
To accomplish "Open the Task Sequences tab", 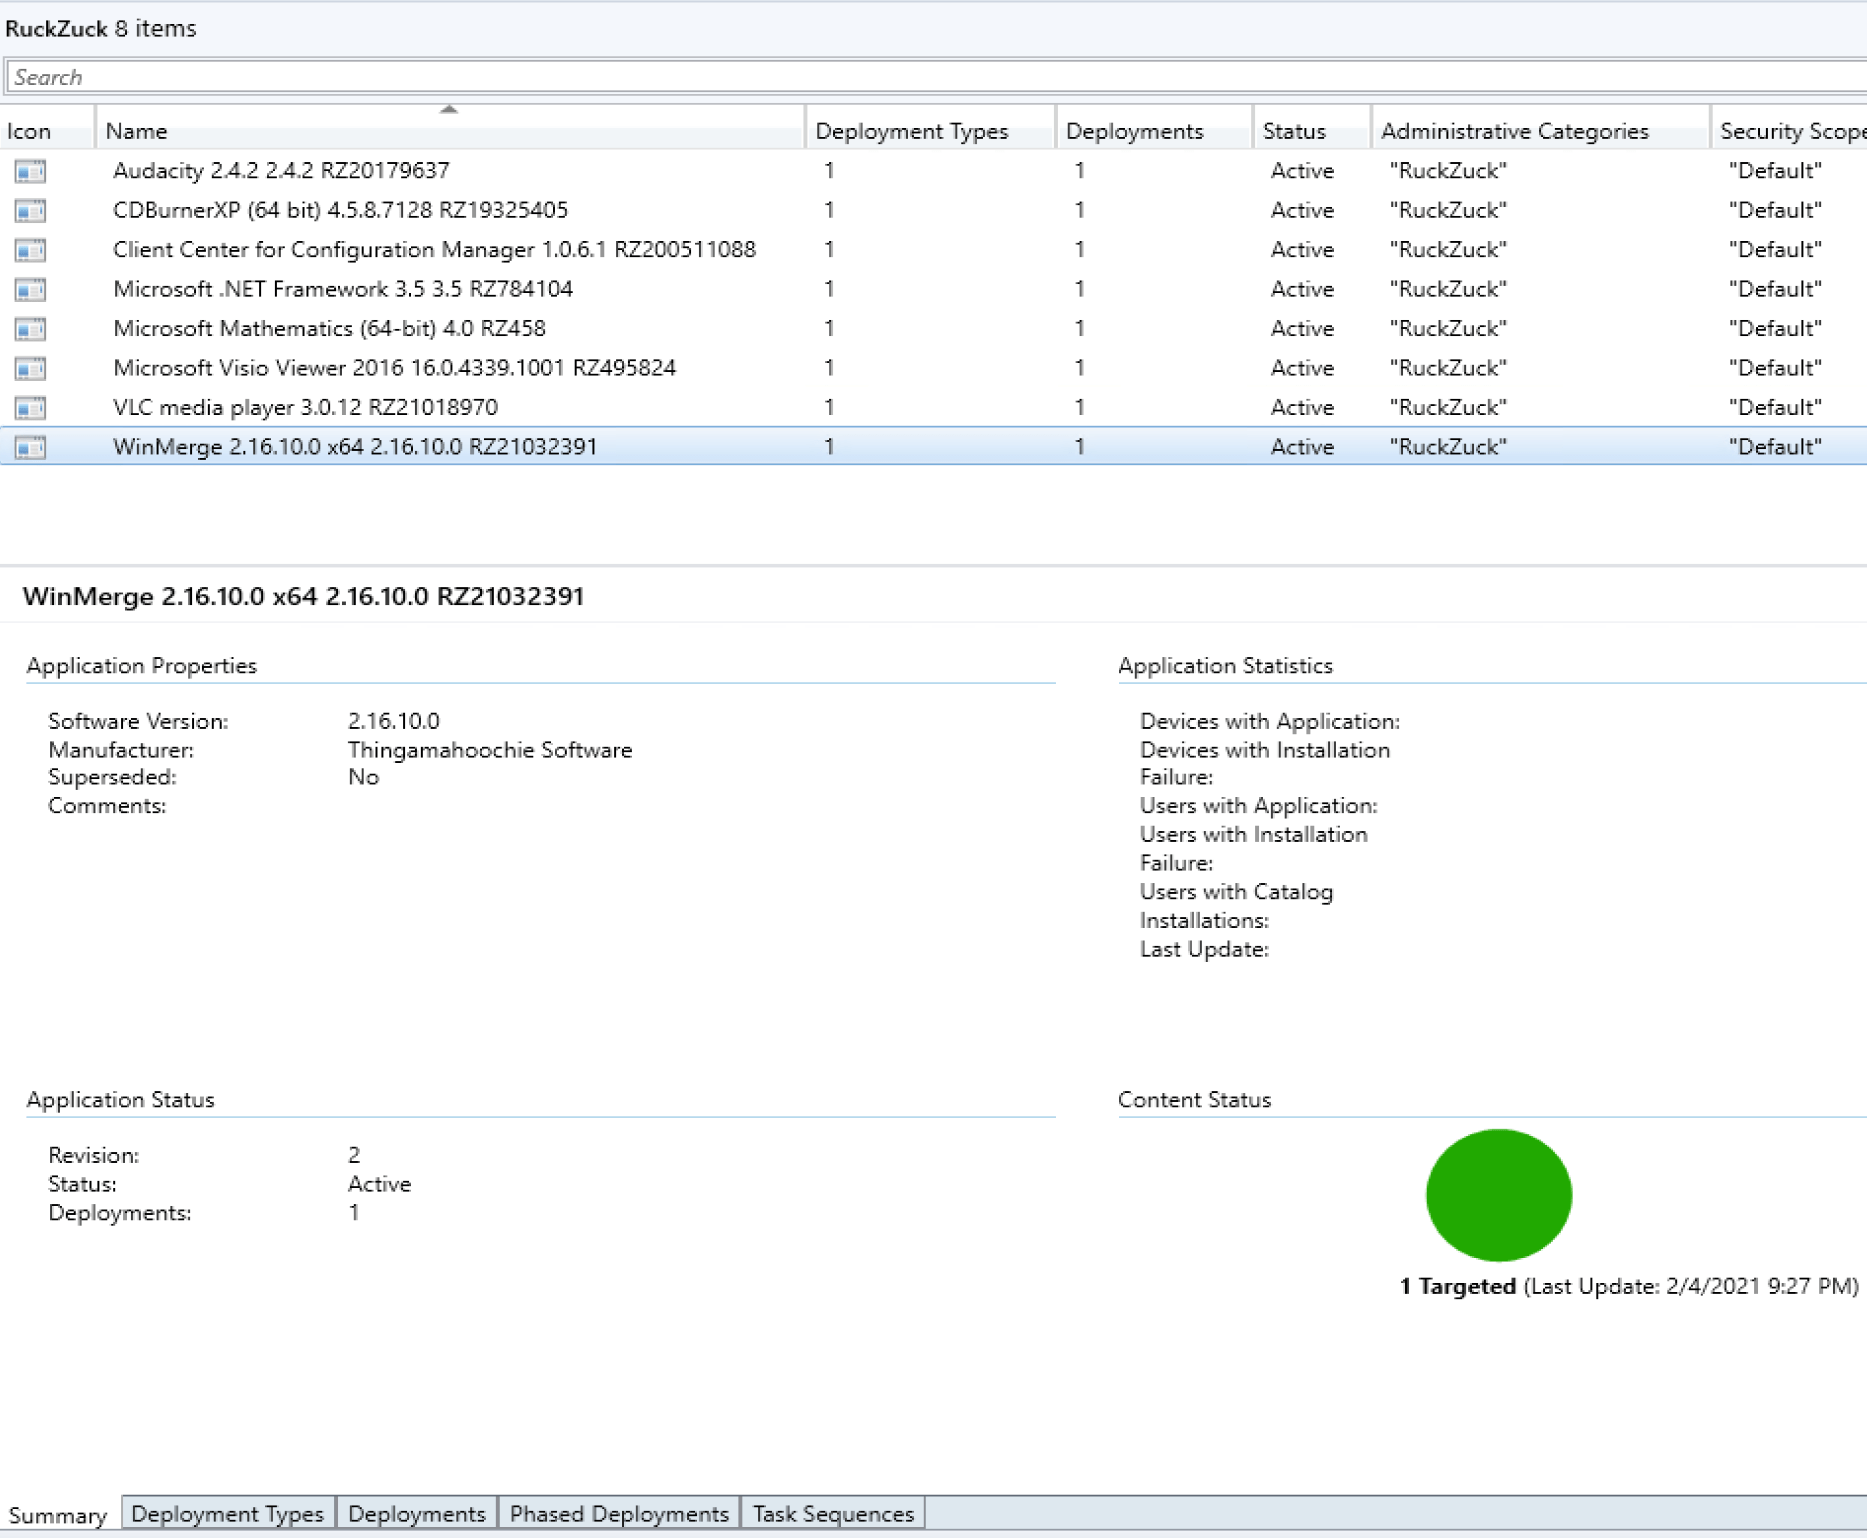I will (832, 1513).
